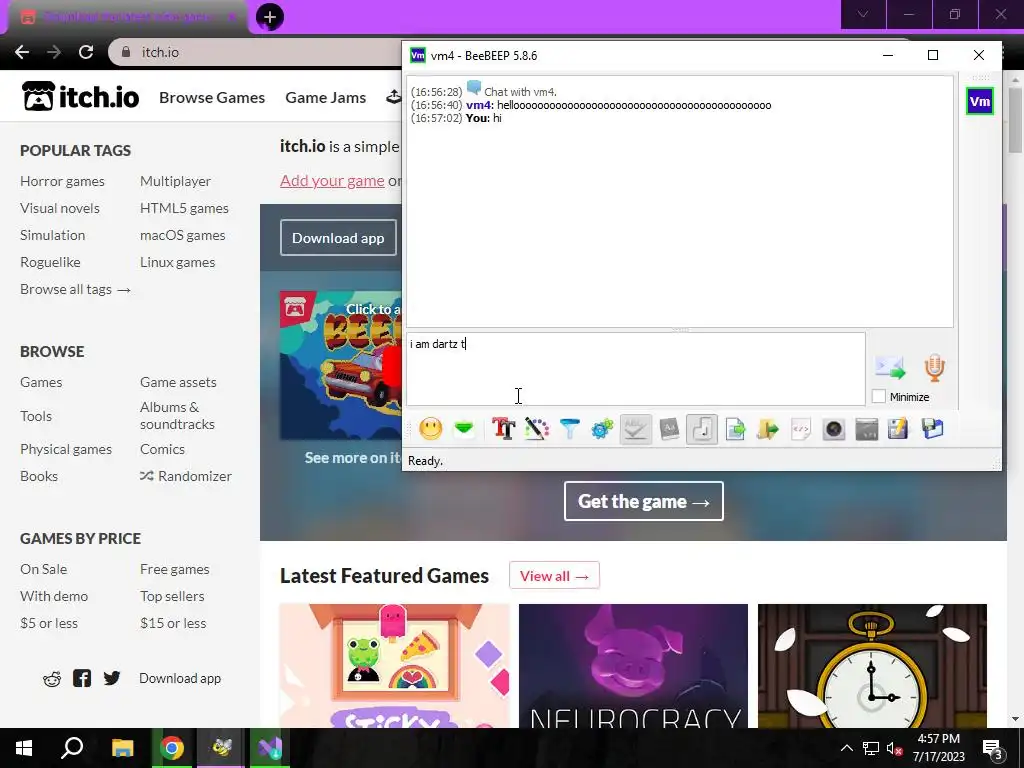
Task: Open the On Sale link
Action: point(43,569)
